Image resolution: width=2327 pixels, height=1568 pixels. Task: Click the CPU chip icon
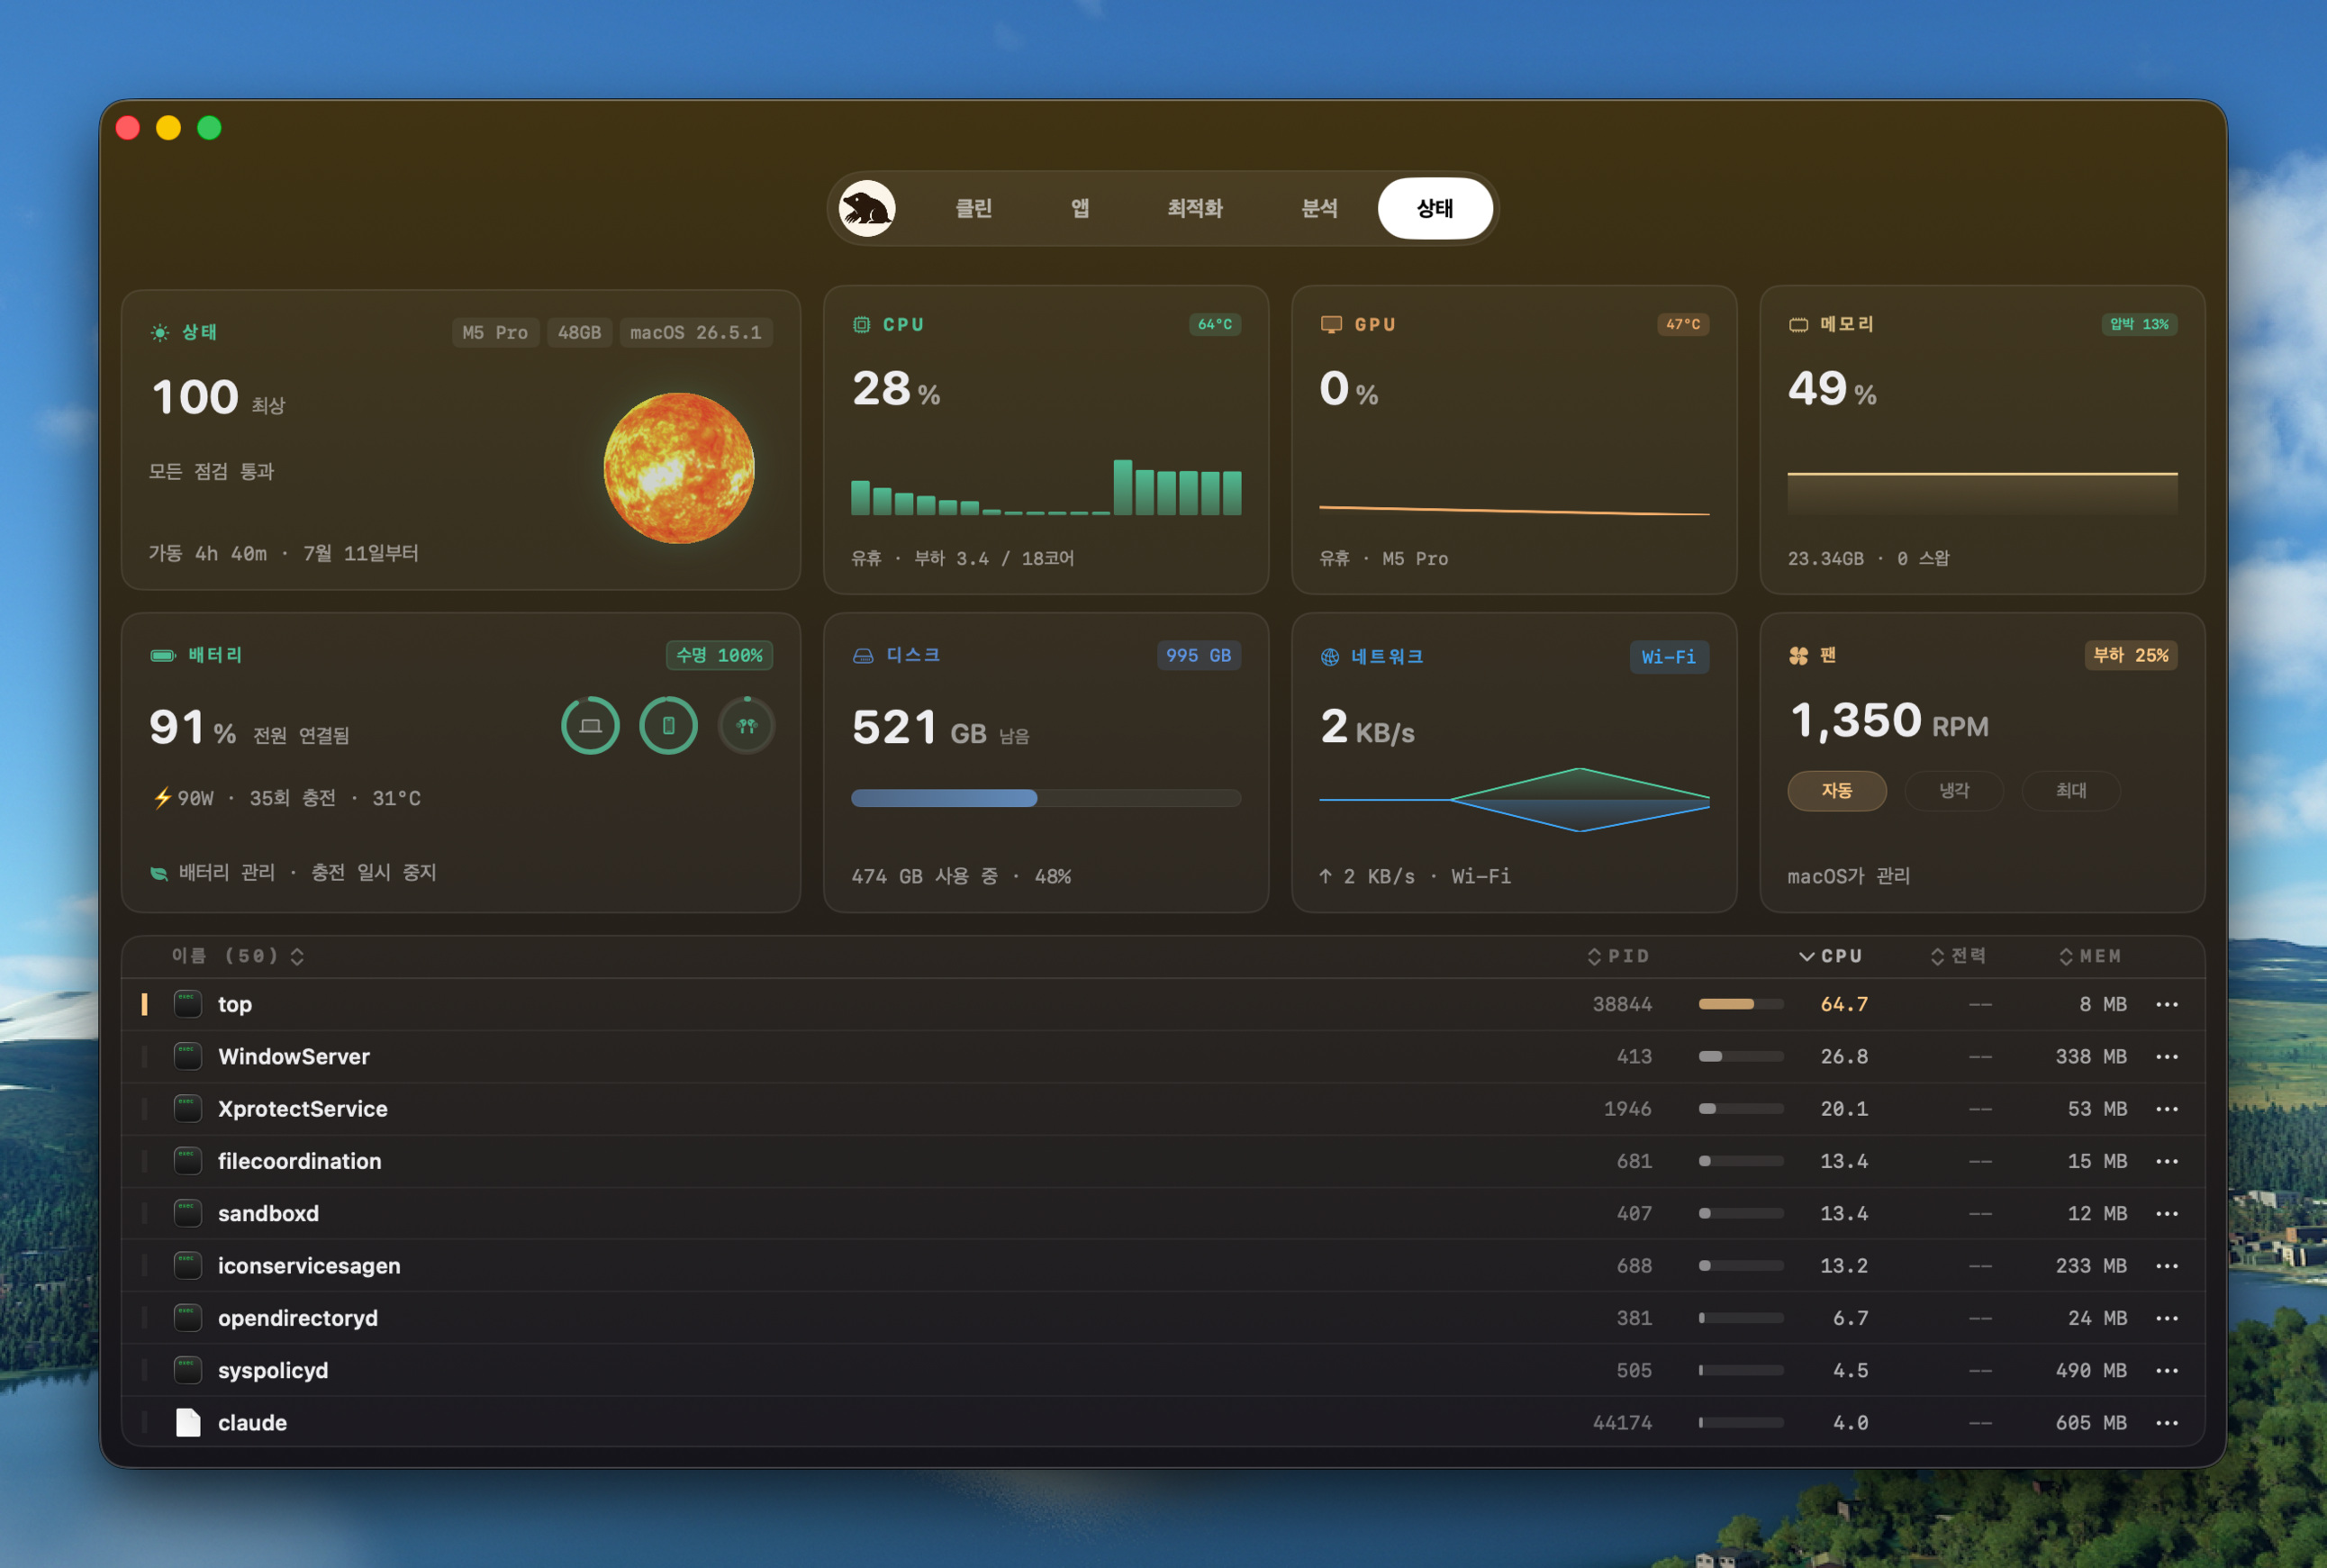861,324
